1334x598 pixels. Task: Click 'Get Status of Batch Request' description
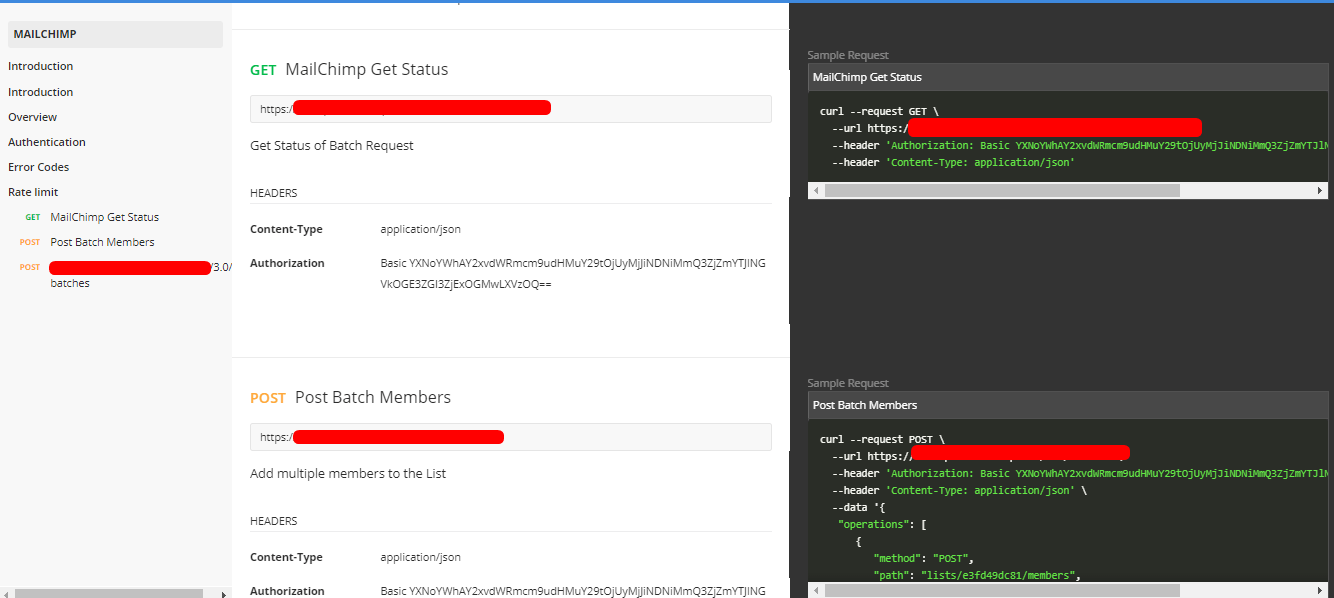click(332, 146)
